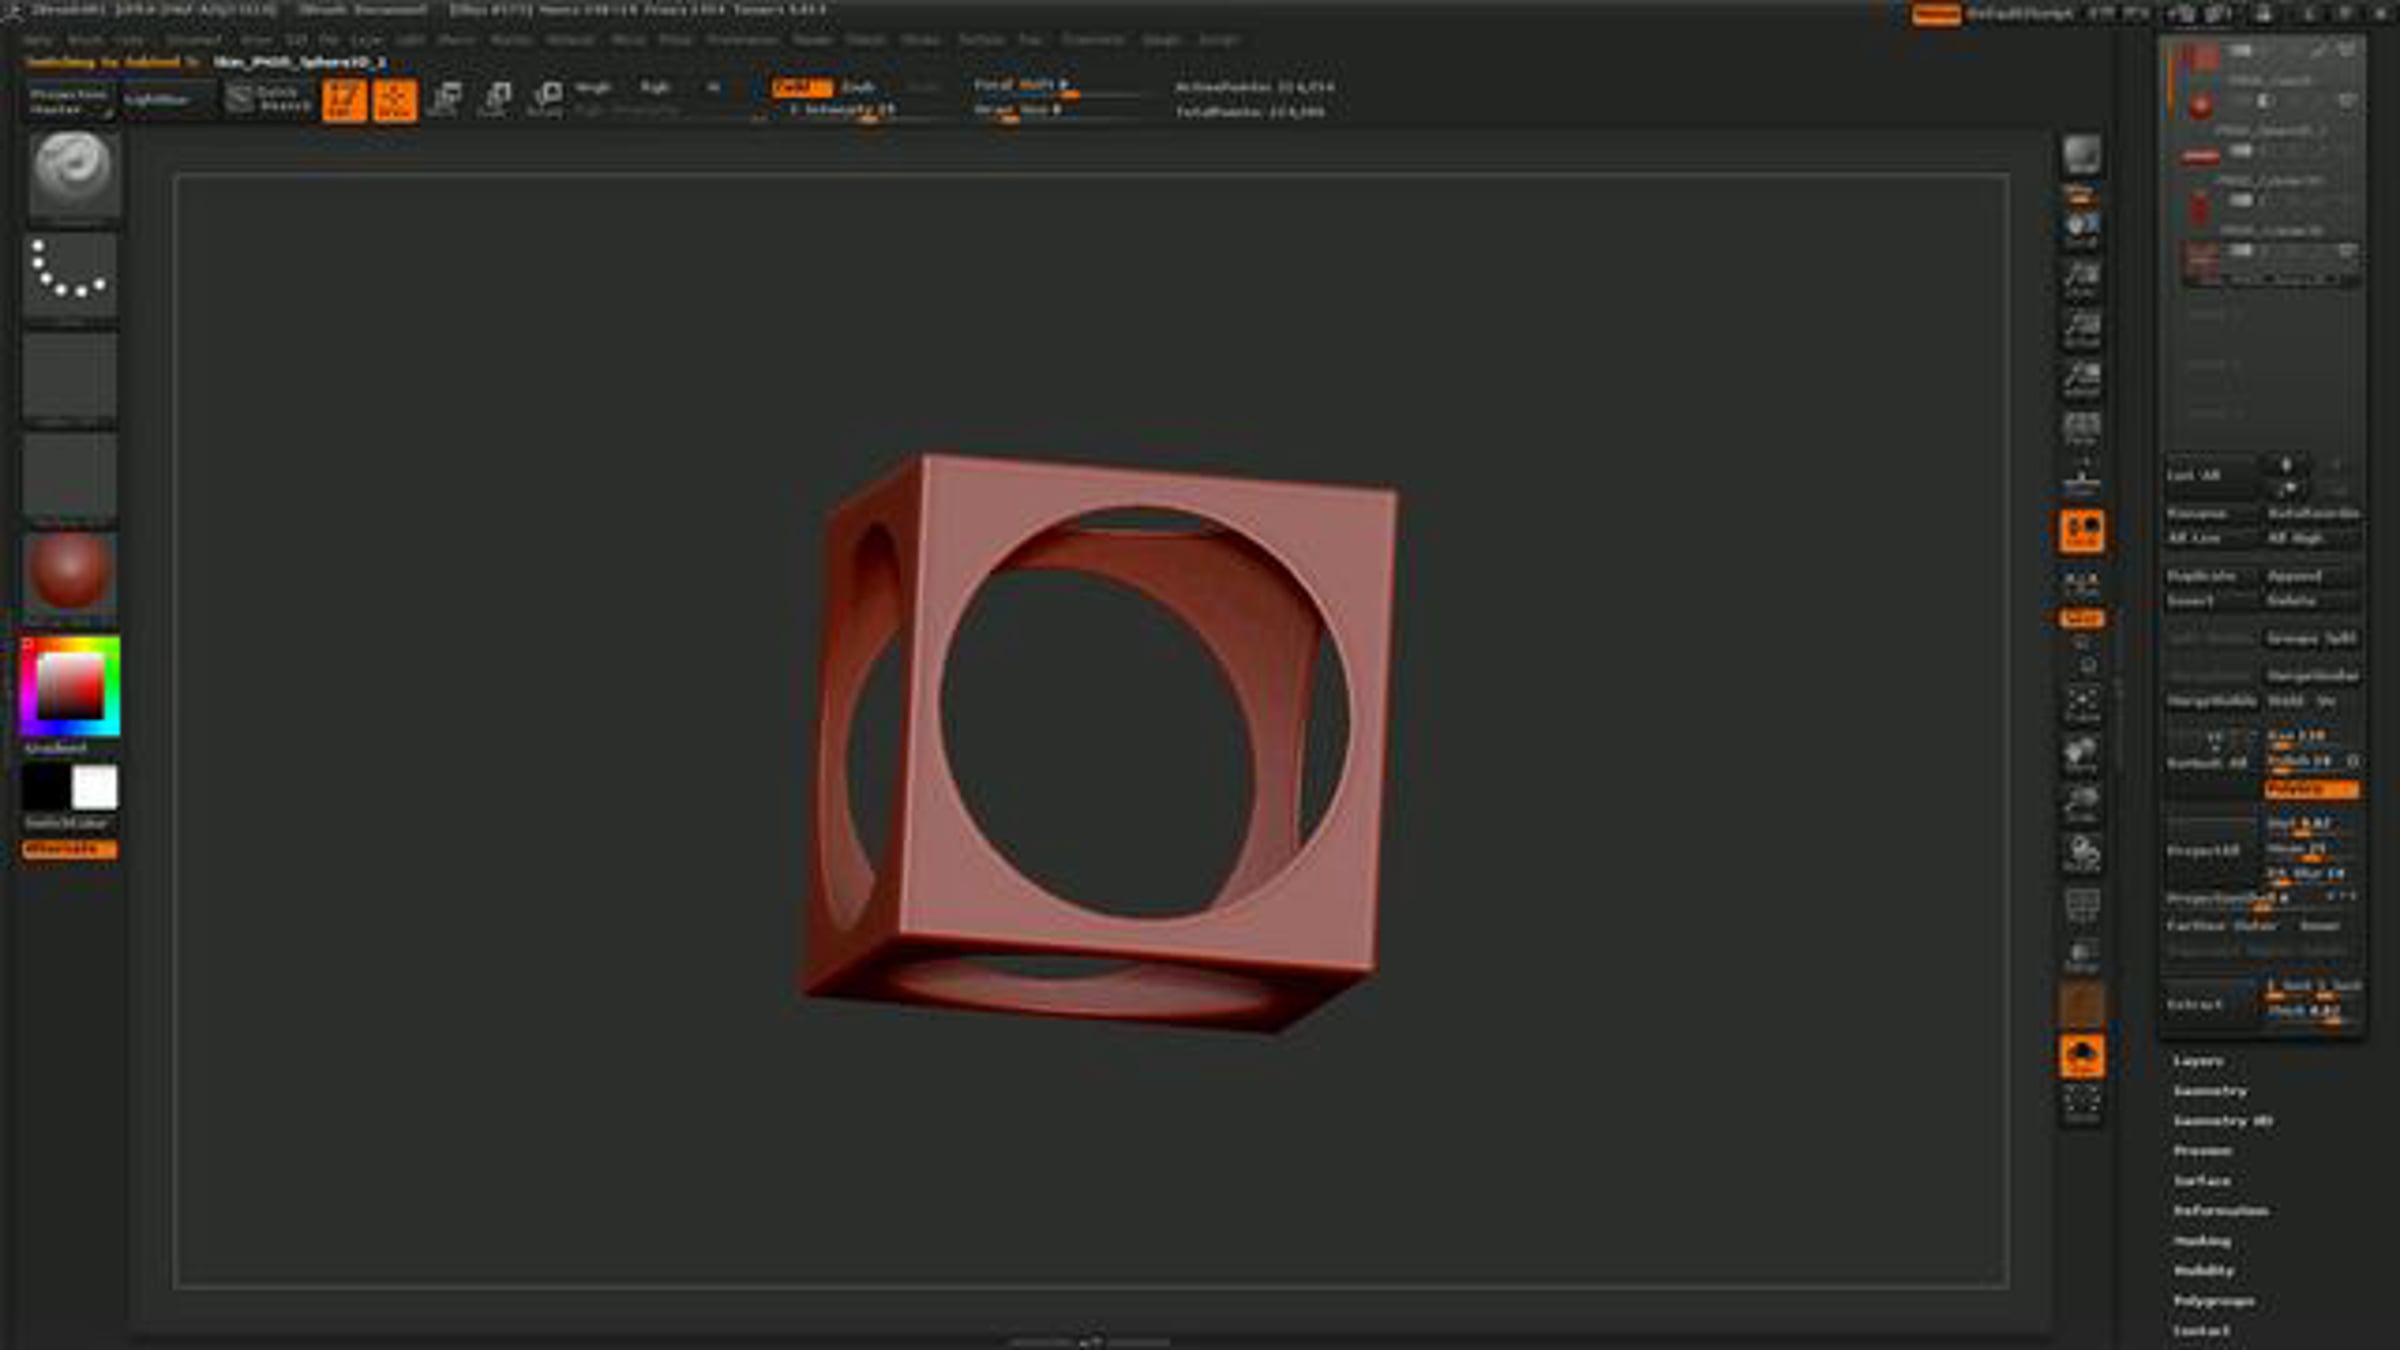Click the right-shelf Move view icon
Screen dimensions: 2400x1350
pos(2082,754)
